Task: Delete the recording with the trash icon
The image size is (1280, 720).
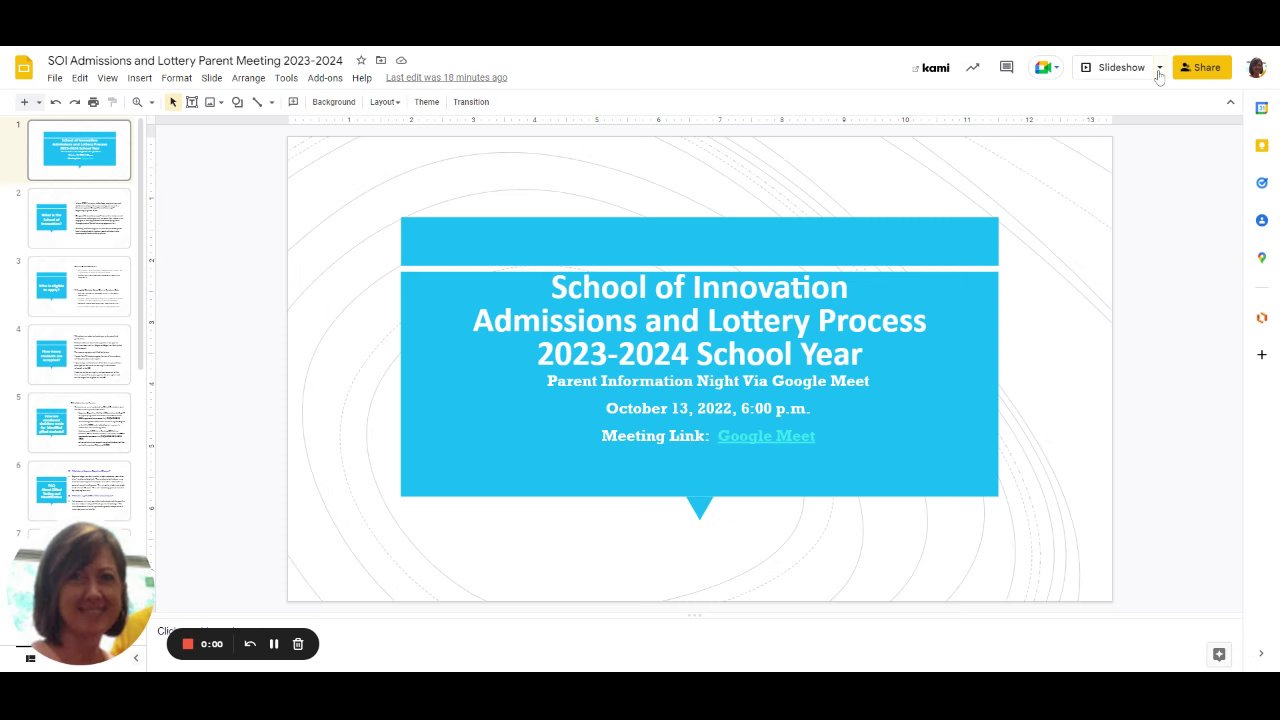Action: [298, 644]
